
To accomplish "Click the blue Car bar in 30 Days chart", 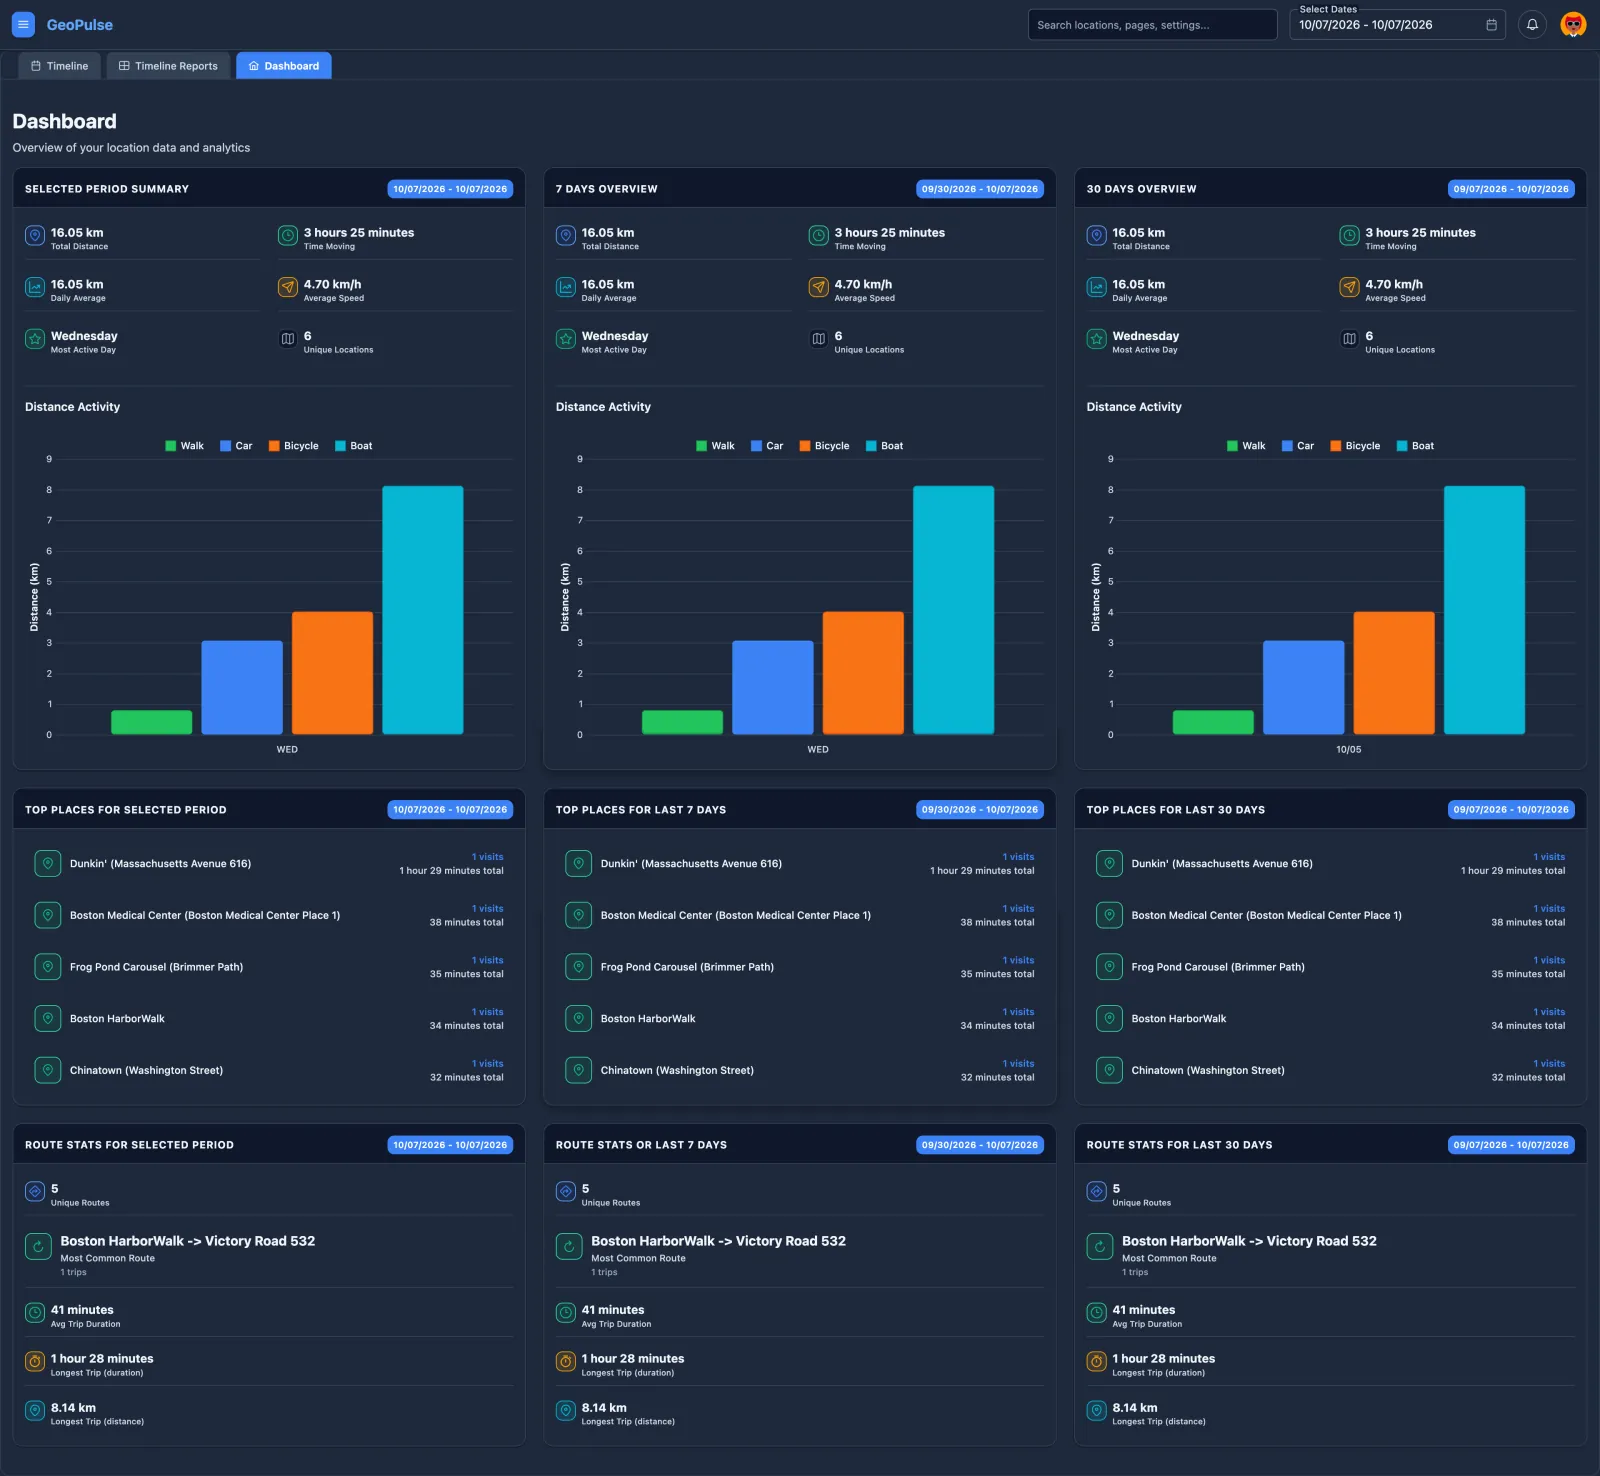I will (1303, 688).
